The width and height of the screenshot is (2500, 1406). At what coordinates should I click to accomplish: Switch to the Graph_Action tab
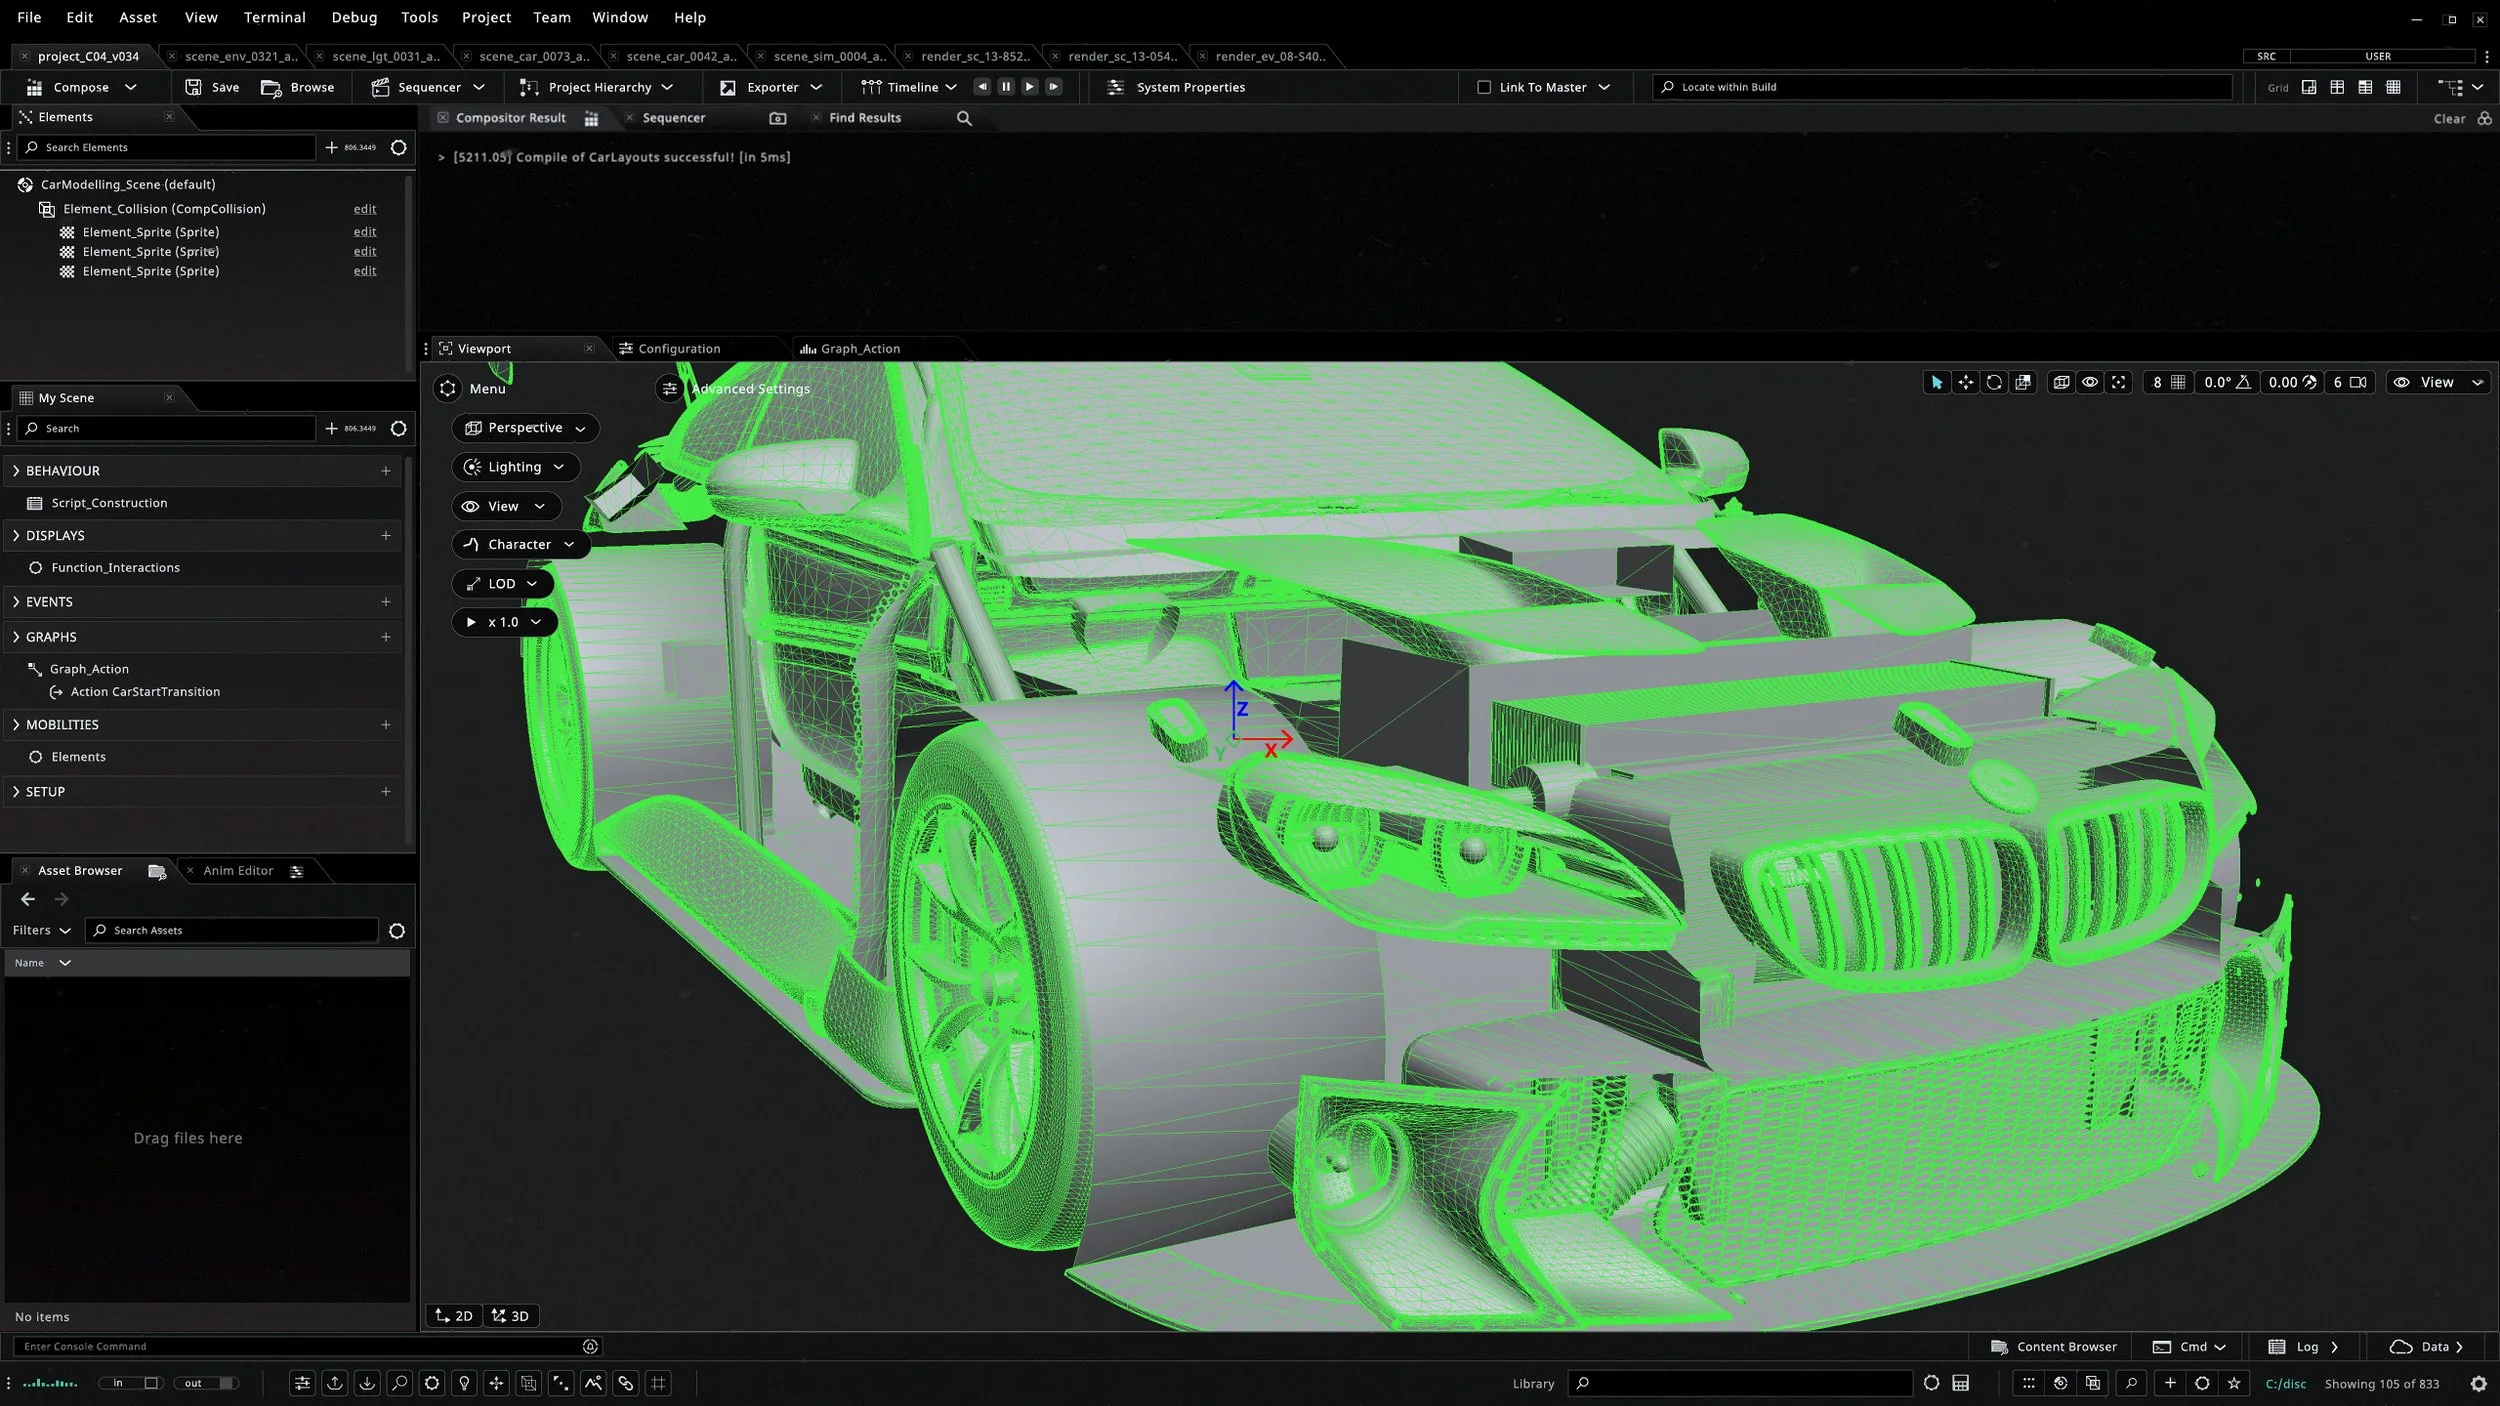click(x=850, y=349)
